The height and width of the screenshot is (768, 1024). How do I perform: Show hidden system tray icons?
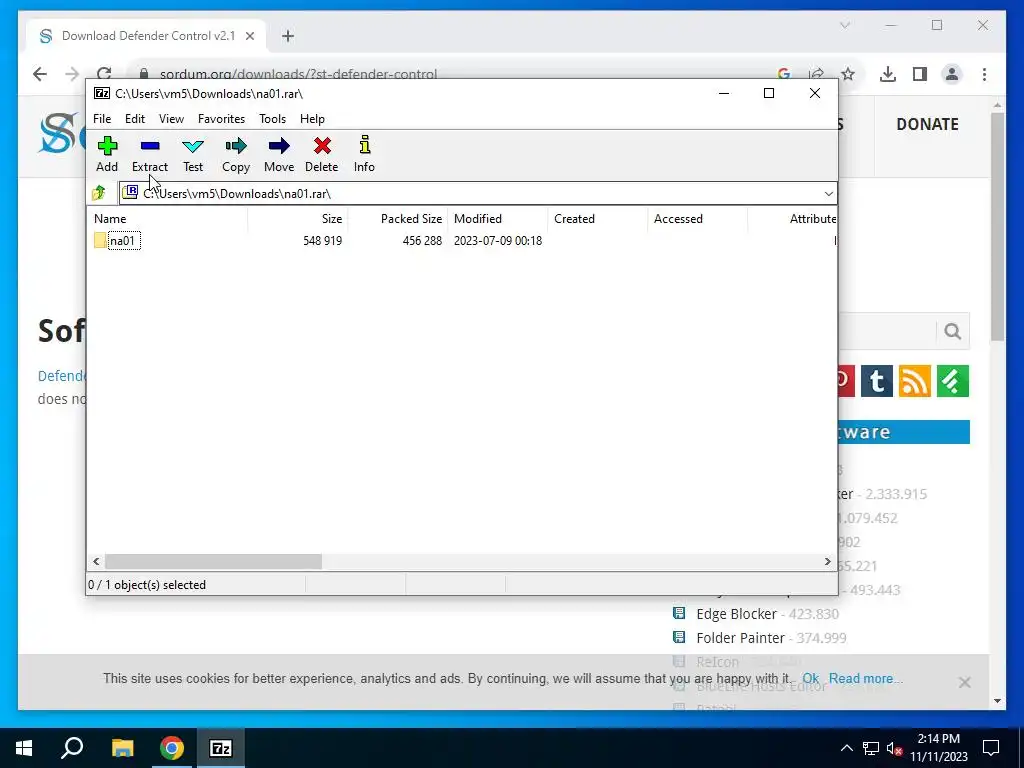[x=846, y=748]
